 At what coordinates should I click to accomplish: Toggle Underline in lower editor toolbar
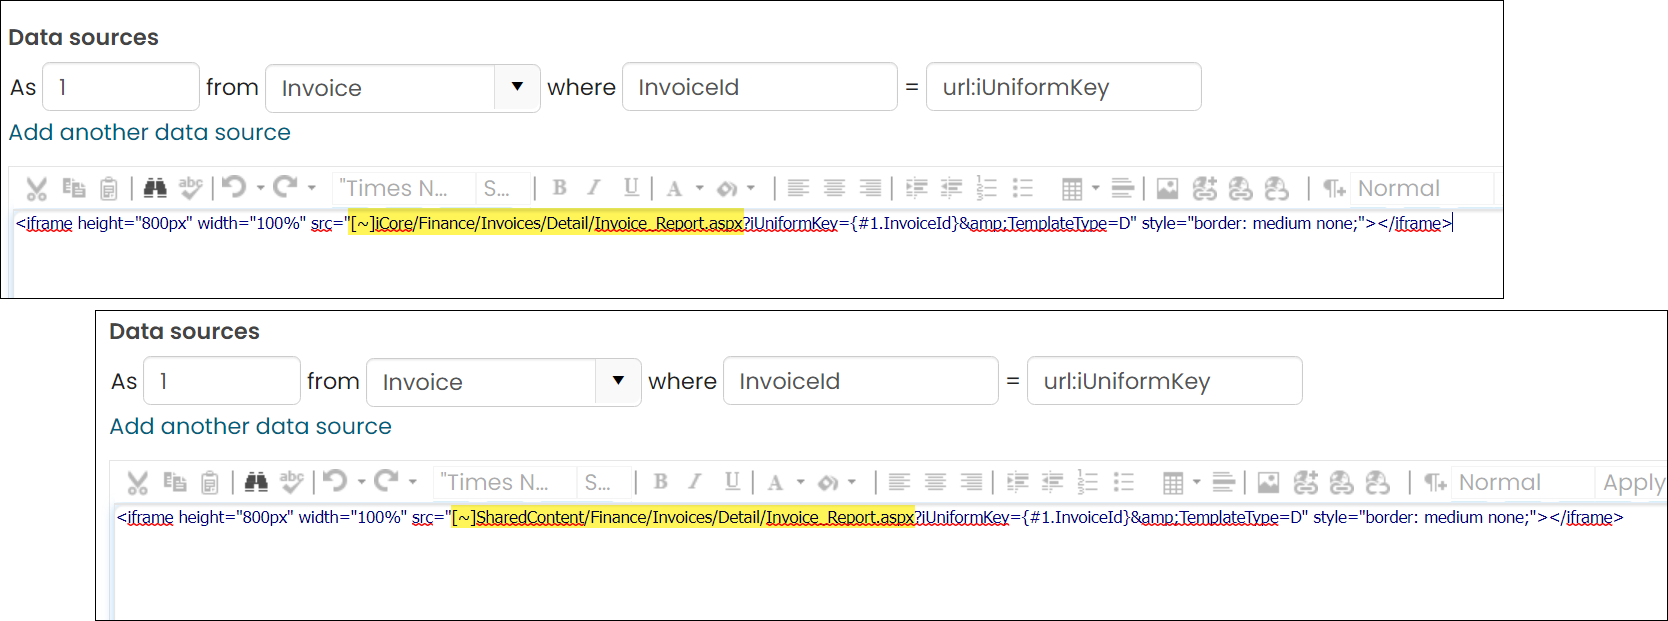[x=732, y=481]
